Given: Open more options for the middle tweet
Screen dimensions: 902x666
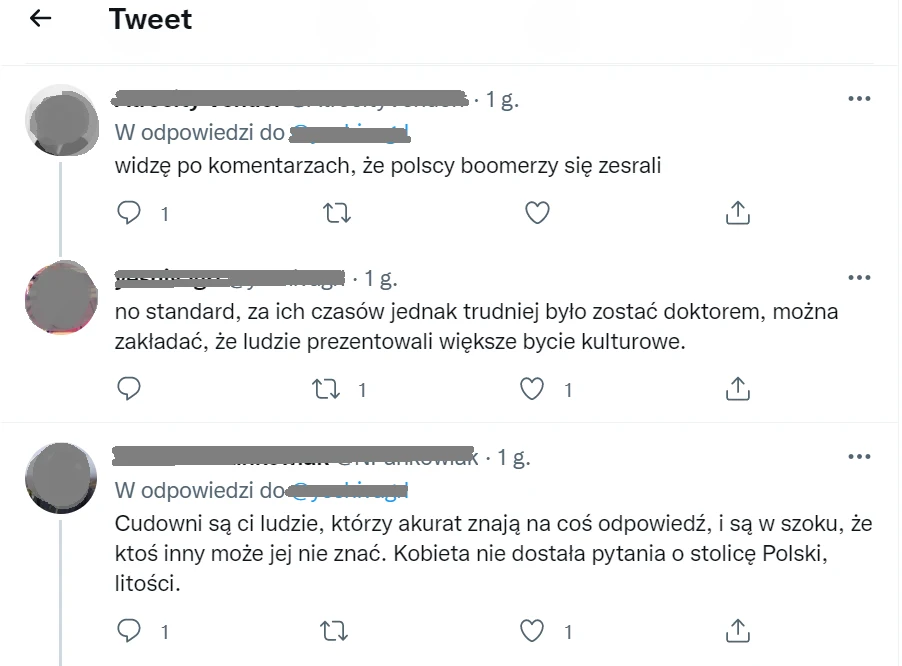Looking at the screenshot, I should [859, 276].
